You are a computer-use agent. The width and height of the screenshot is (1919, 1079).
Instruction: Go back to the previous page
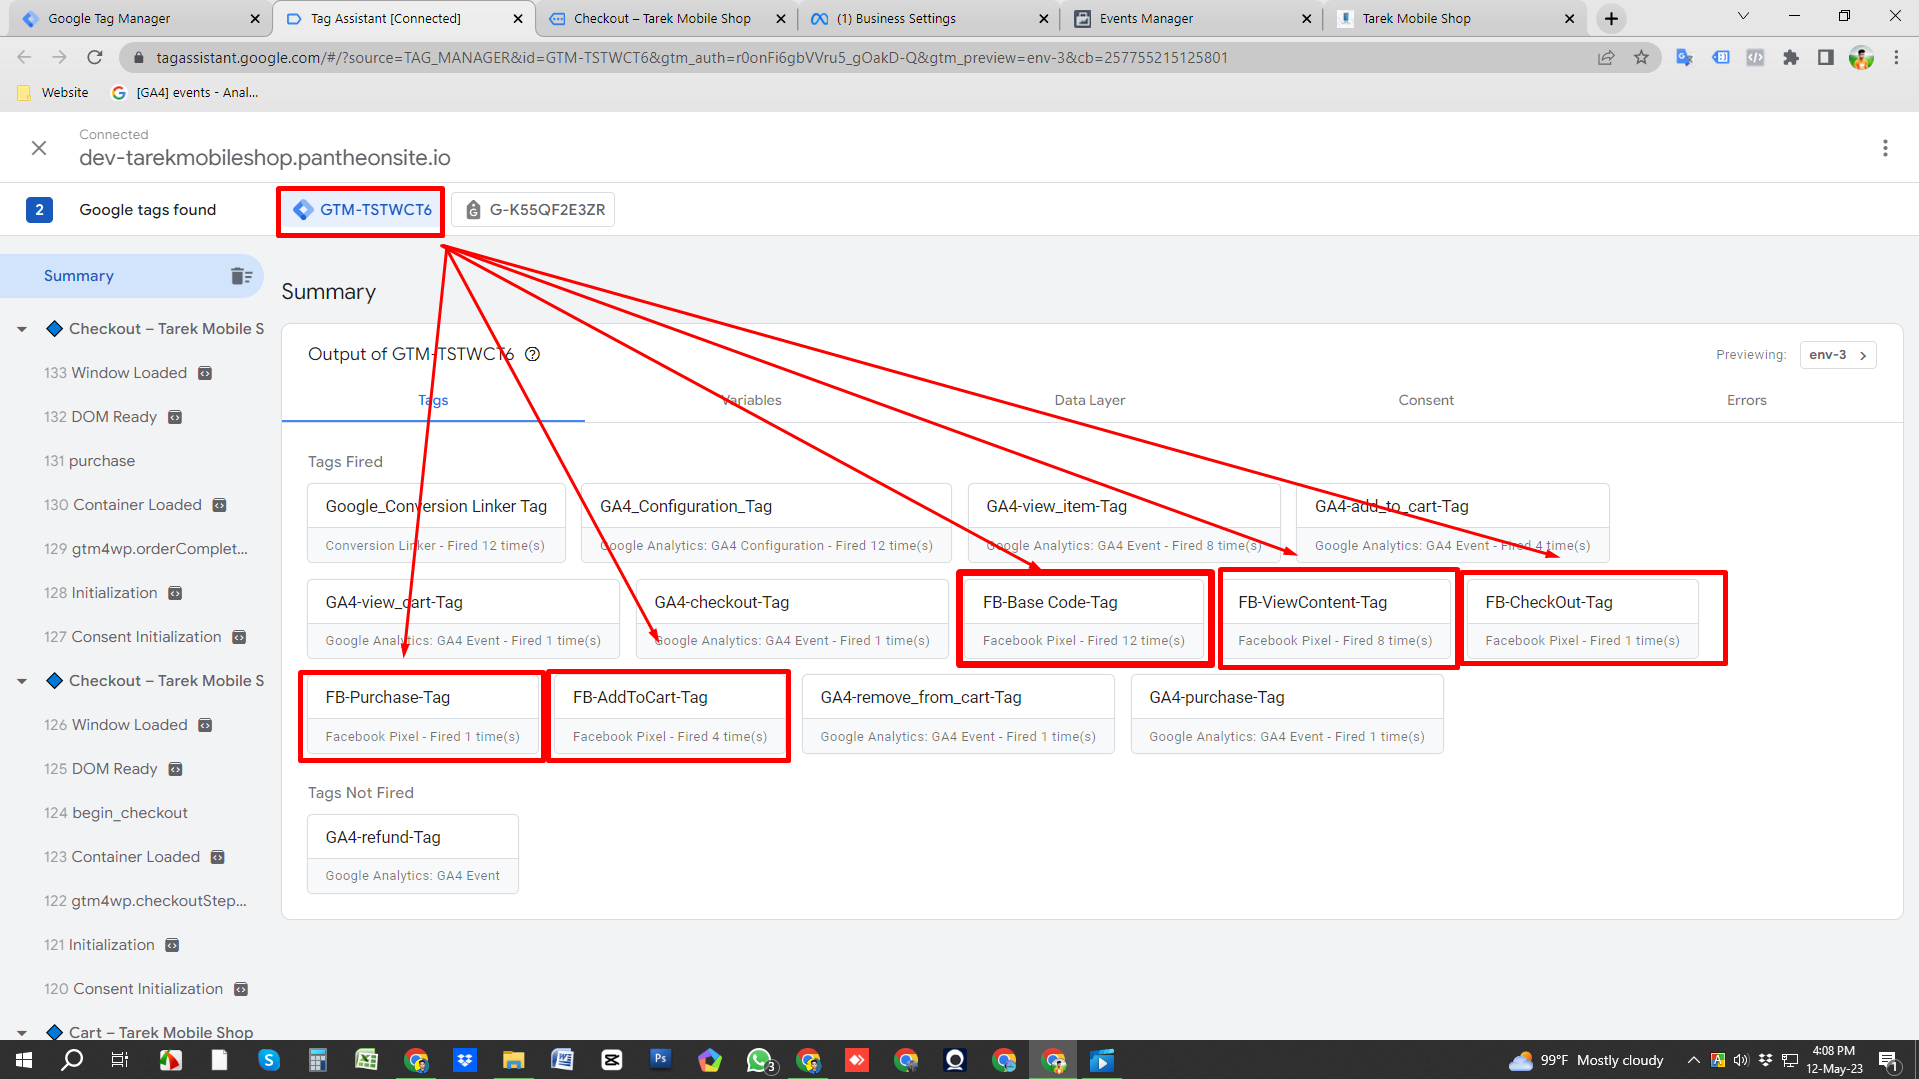[25, 58]
